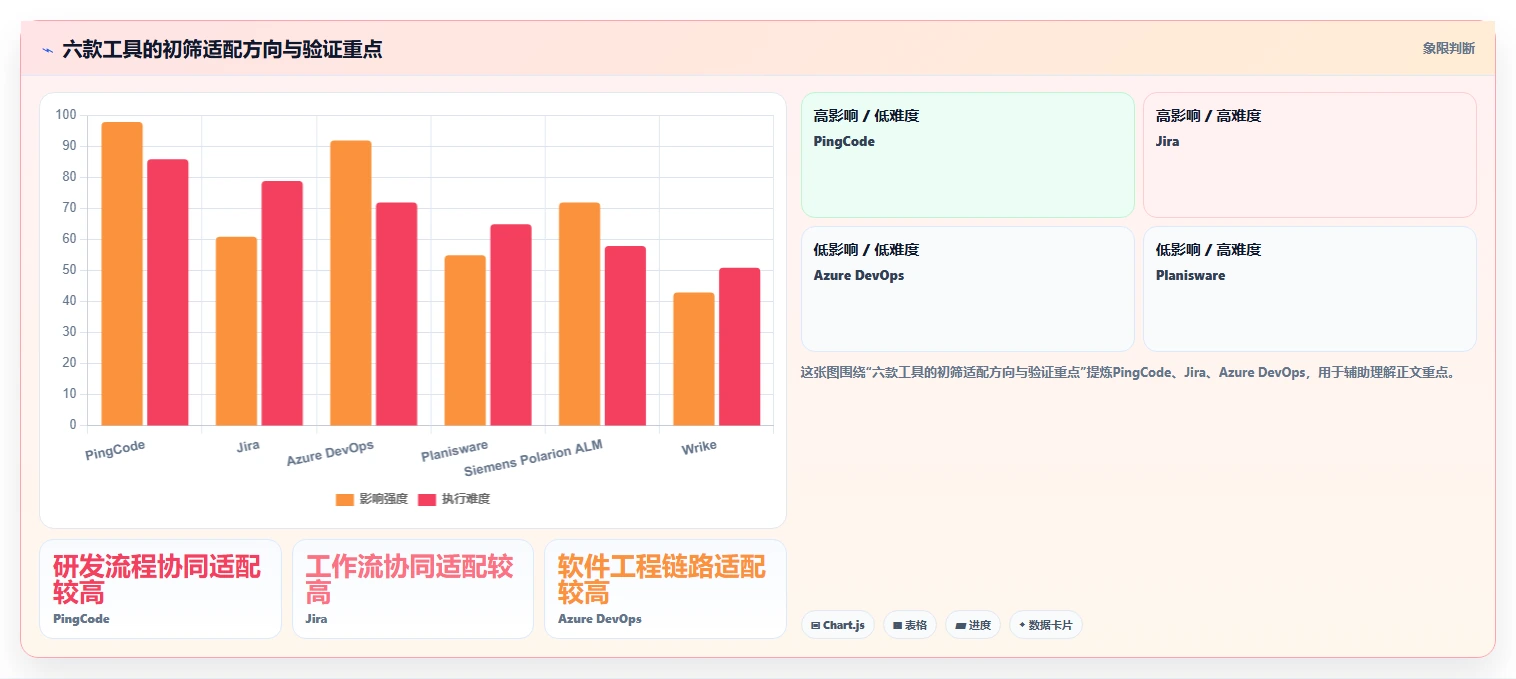This screenshot has width=1516, height=679.
Task: Toggle the orange 影响强度 legend swatch
Action: 345,499
